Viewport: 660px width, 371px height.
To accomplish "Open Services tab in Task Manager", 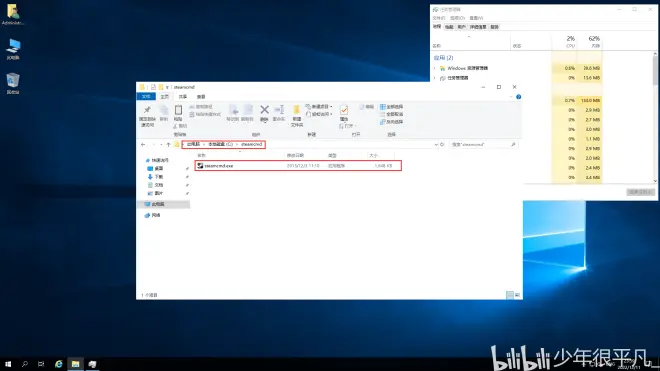I will [494, 27].
